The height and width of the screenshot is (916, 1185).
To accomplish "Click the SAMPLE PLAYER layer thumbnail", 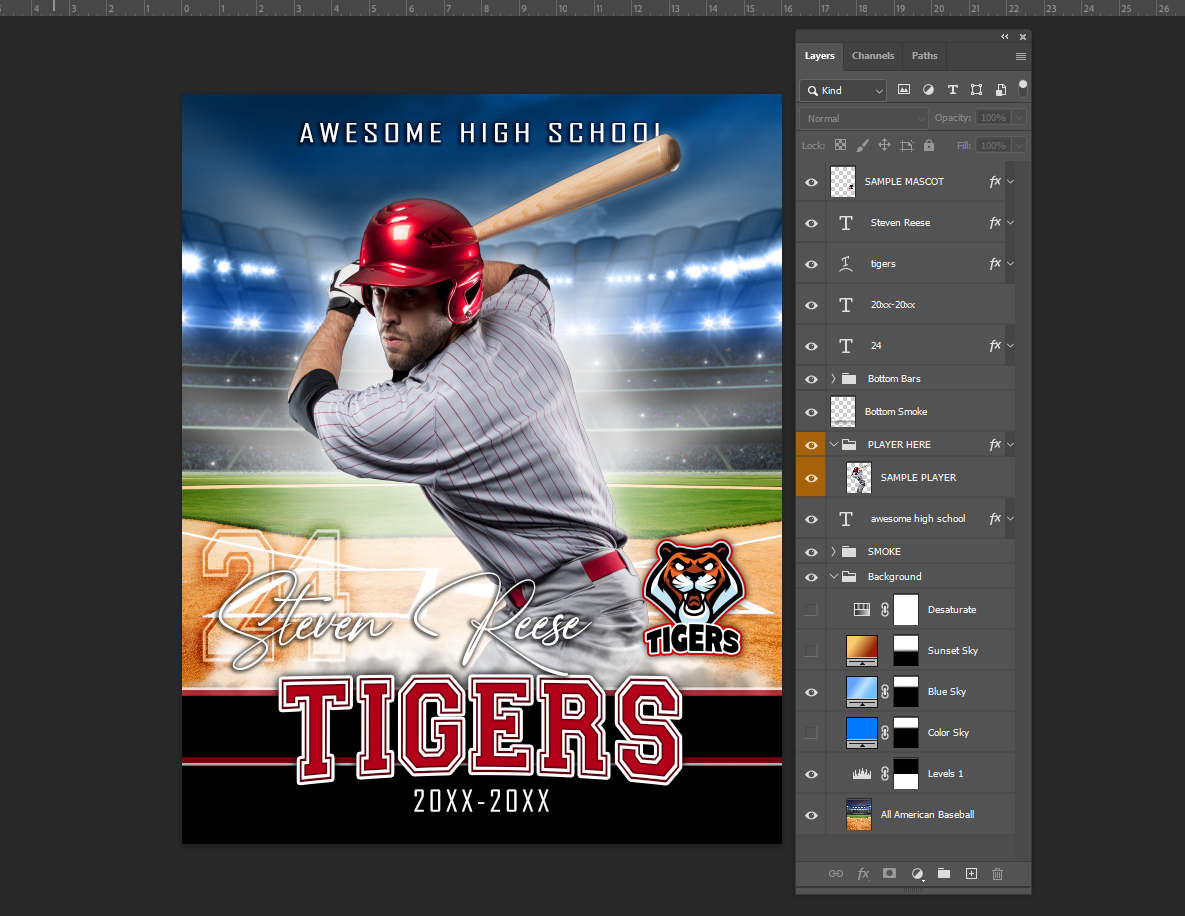I will coord(859,478).
